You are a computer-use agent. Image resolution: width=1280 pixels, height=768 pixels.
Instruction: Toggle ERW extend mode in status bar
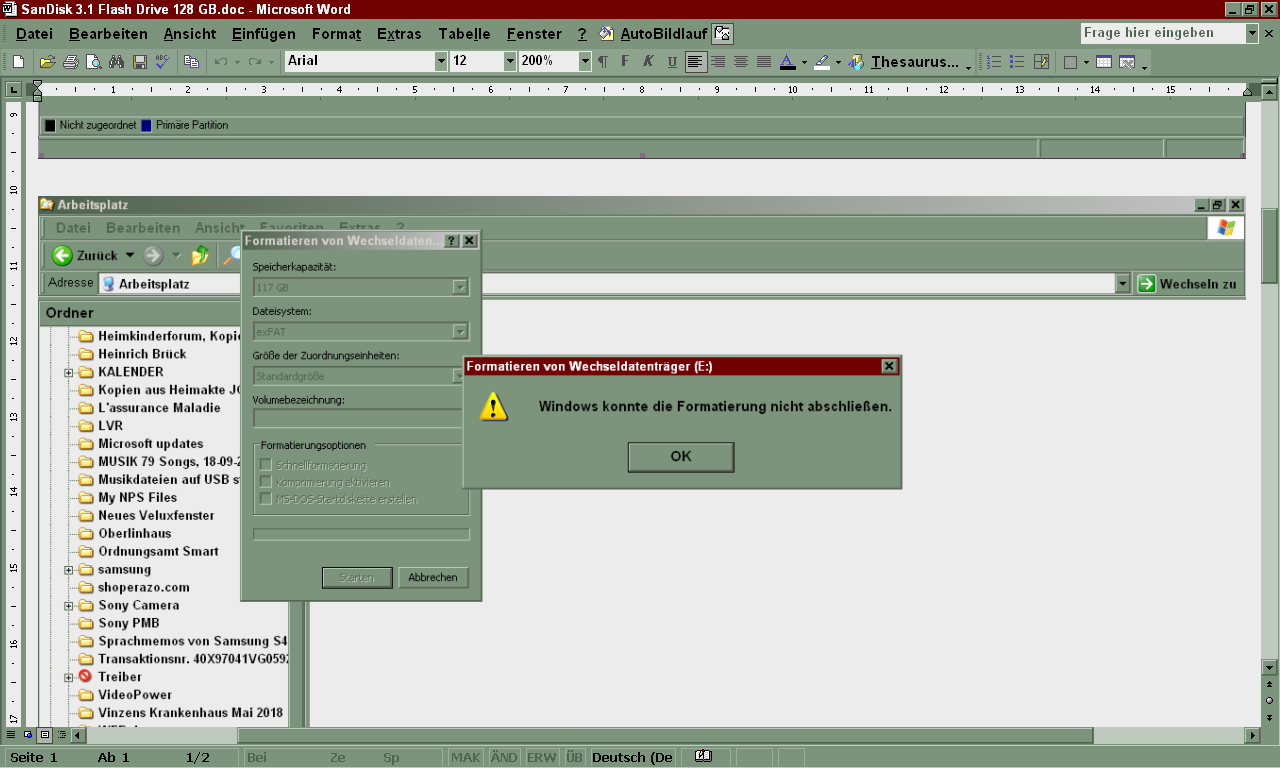pyautogui.click(x=542, y=757)
